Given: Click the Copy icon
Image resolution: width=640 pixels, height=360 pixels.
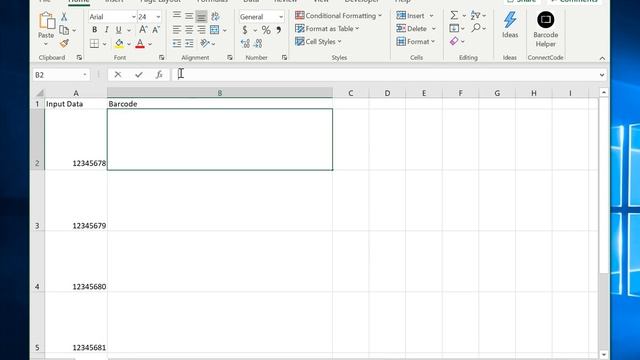Looking at the screenshot, I should click(64, 30).
